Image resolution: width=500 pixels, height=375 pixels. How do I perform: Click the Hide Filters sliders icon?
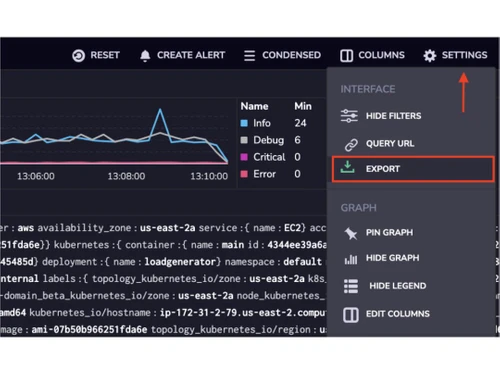[349, 116]
